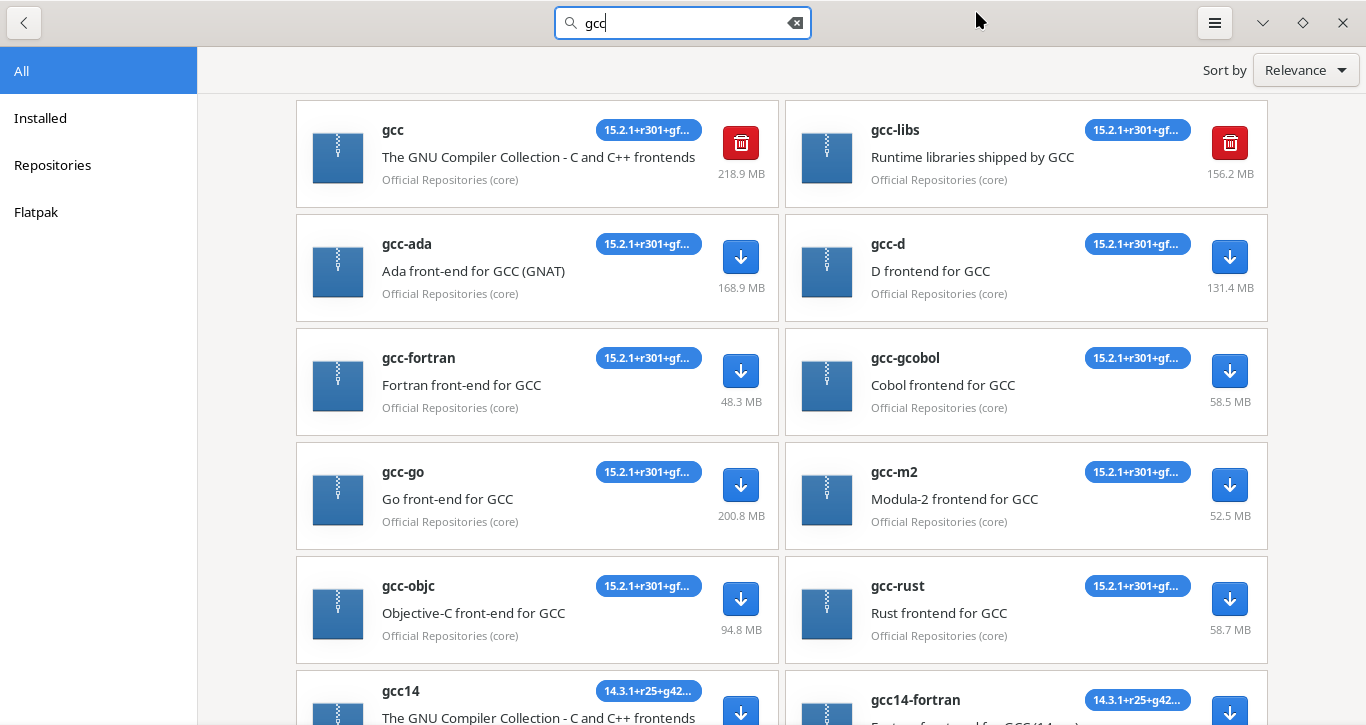Install the gcc-objc package
Viewport: 1366px width, 725px height.
pyautogui.click(x=741, y=599)
